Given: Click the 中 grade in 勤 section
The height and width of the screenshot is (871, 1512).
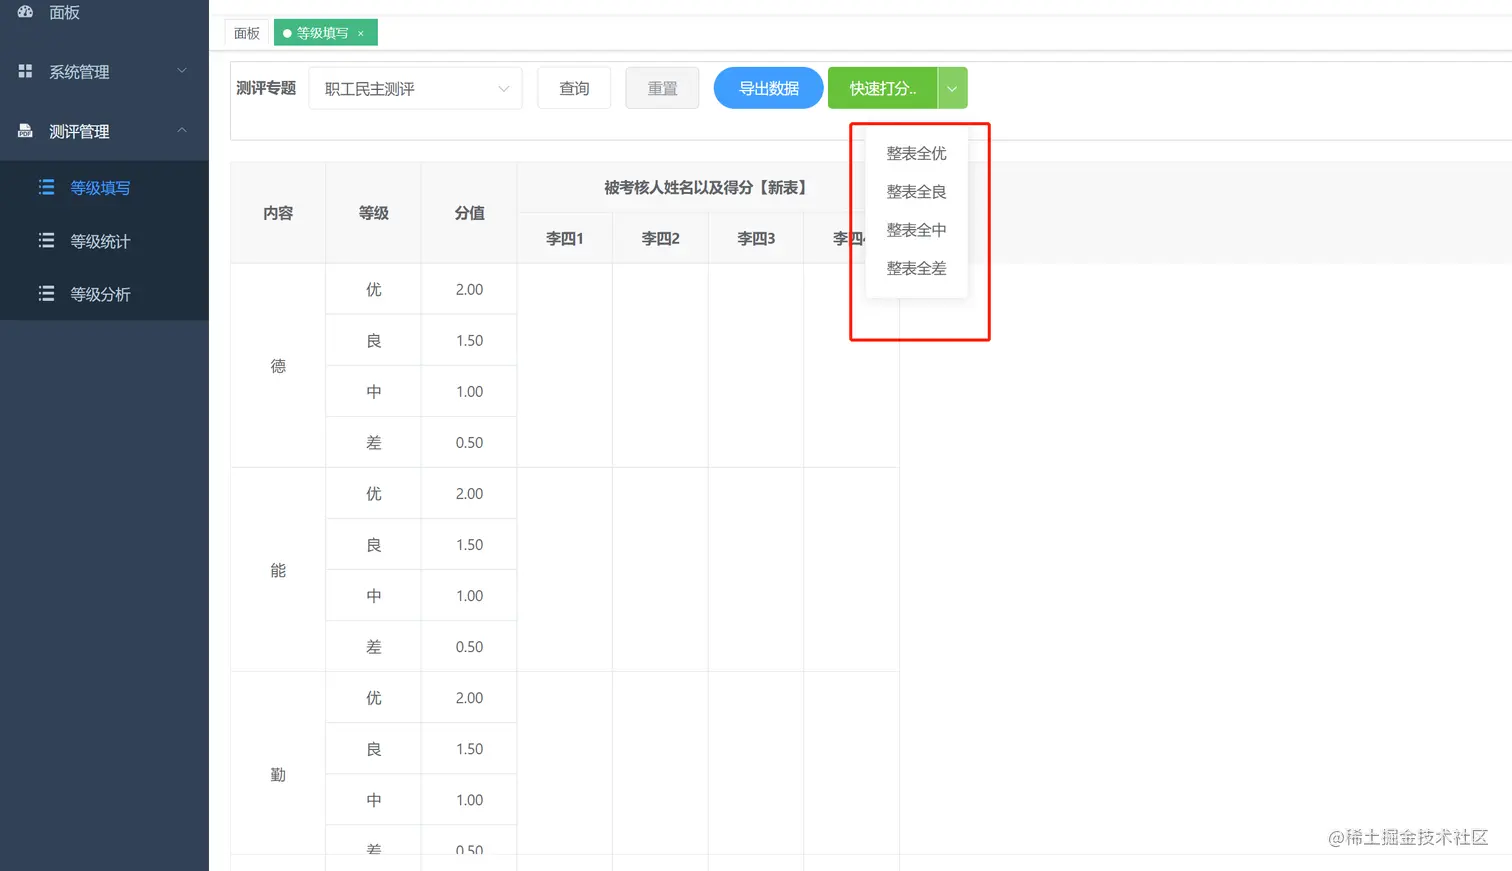Looking at the screenshot, I should pyautogui.click(x=374, y=799).
